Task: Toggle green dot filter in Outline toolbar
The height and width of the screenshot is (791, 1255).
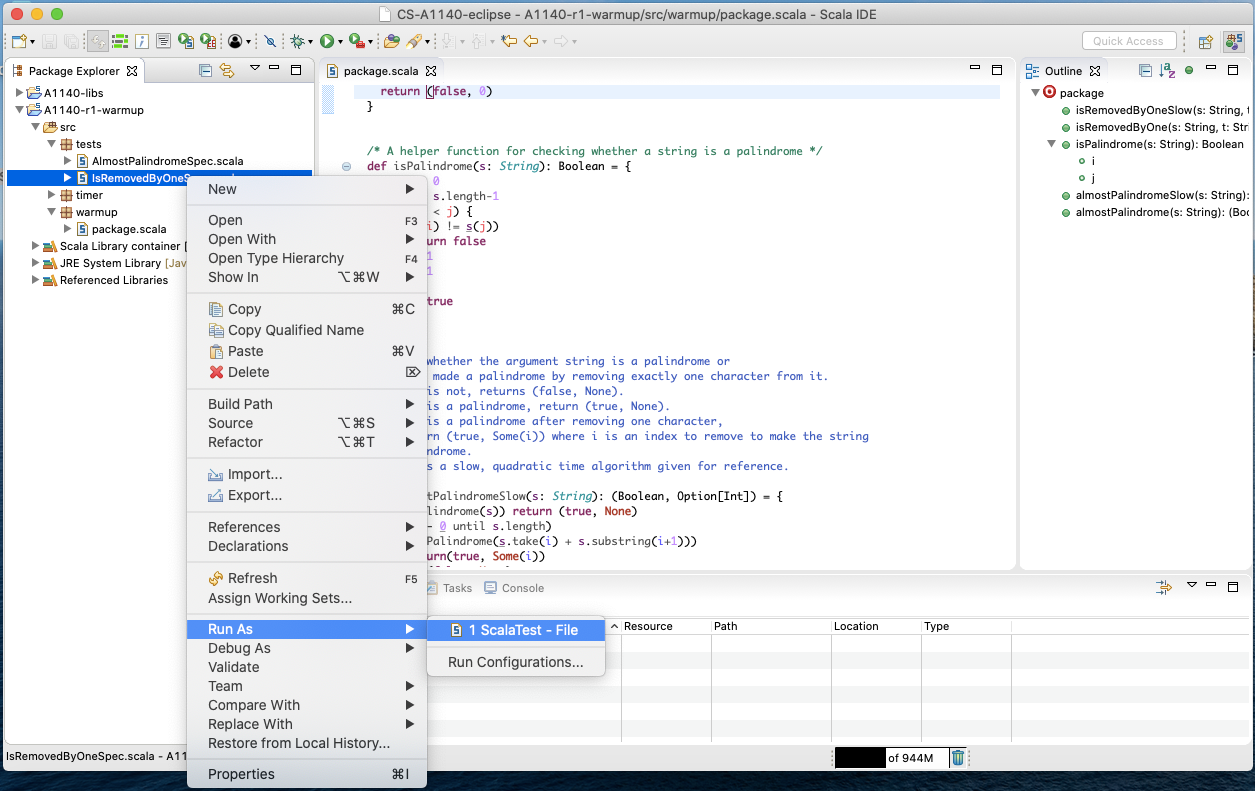Action: [x=1189, y=70]
